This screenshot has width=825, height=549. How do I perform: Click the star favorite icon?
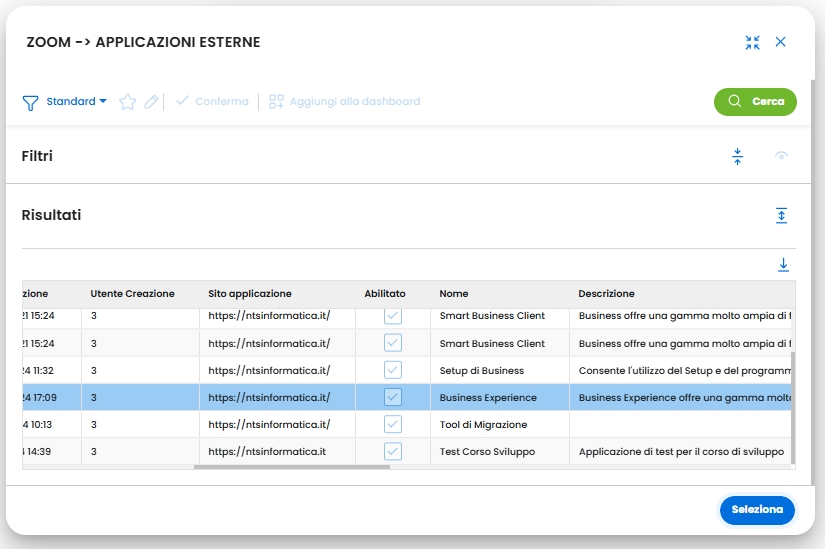127,102
